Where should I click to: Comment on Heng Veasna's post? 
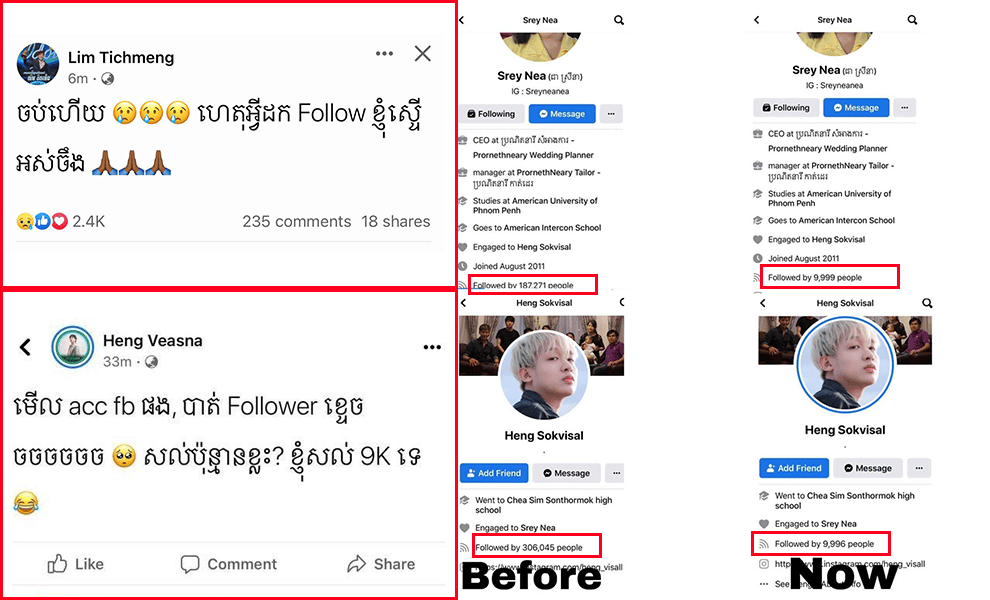point(229,564)
